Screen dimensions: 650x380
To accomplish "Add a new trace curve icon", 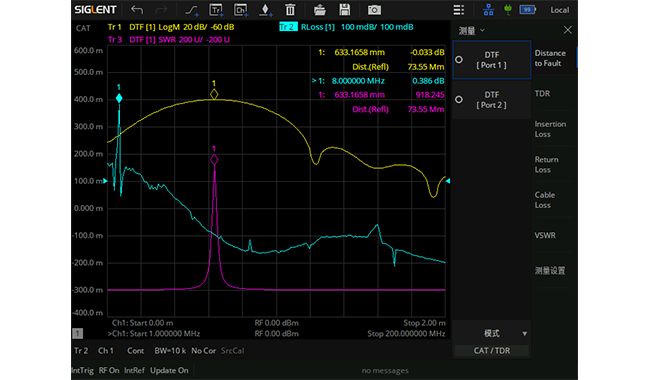I will coord(192,10).
